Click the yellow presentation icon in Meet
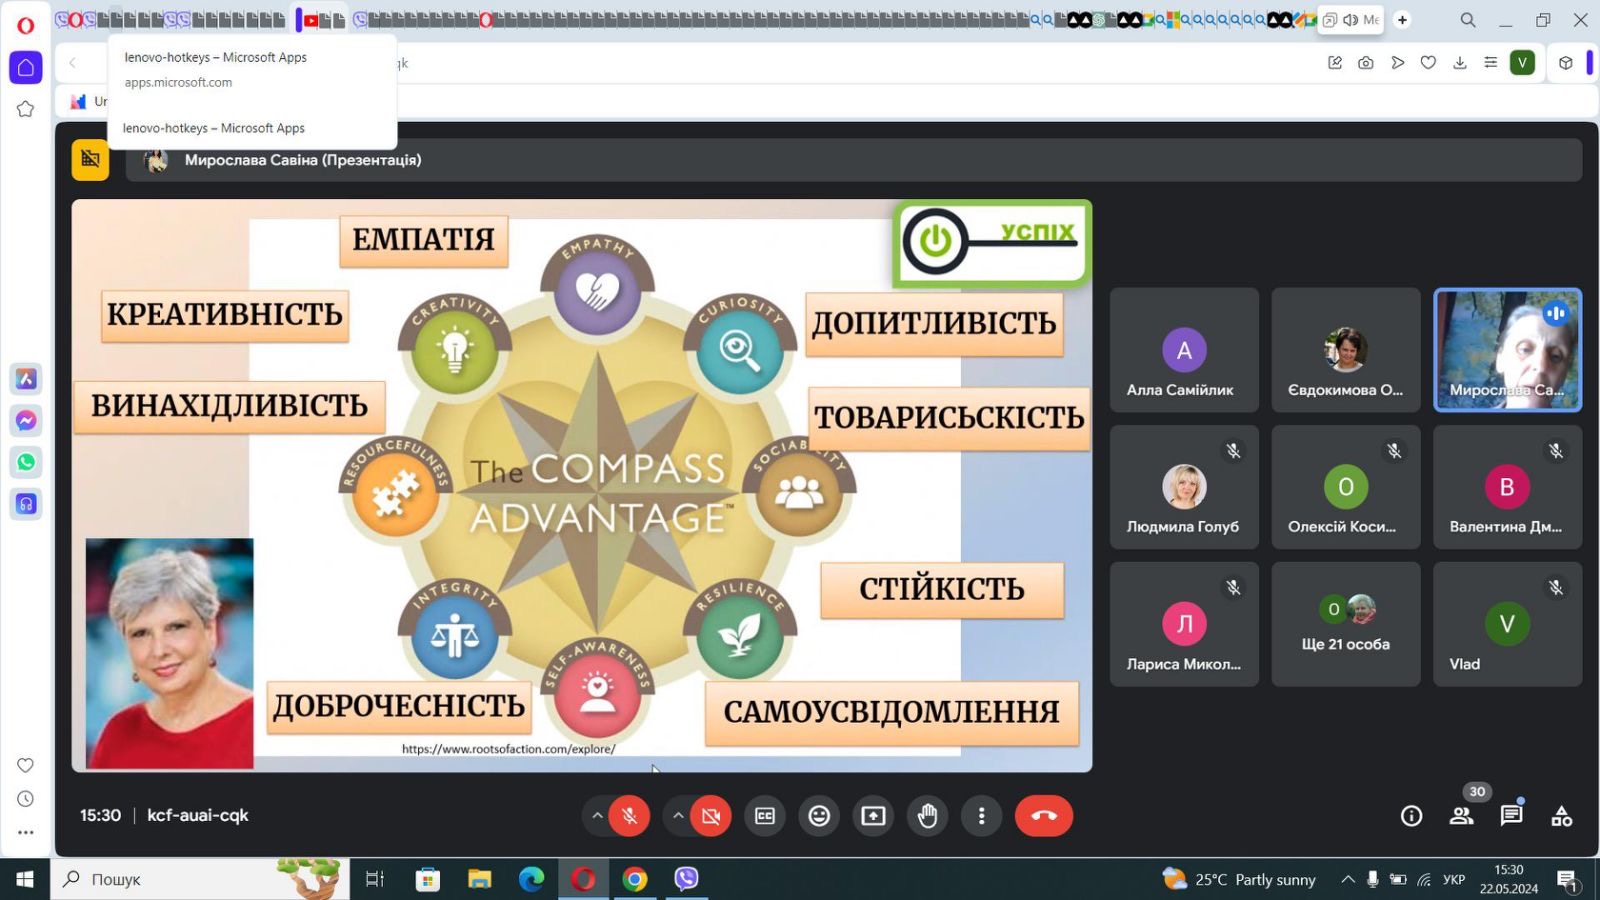Screen dimensions: 1600x900 point(90,160)
